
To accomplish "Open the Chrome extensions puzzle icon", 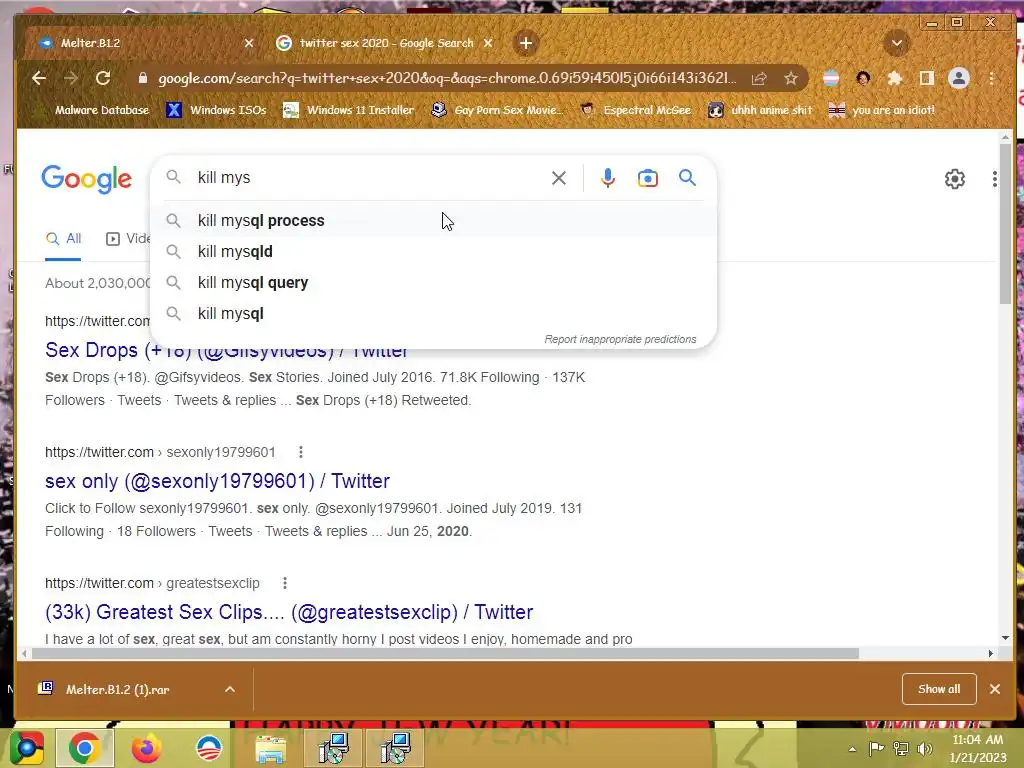I will pos(895,78).
